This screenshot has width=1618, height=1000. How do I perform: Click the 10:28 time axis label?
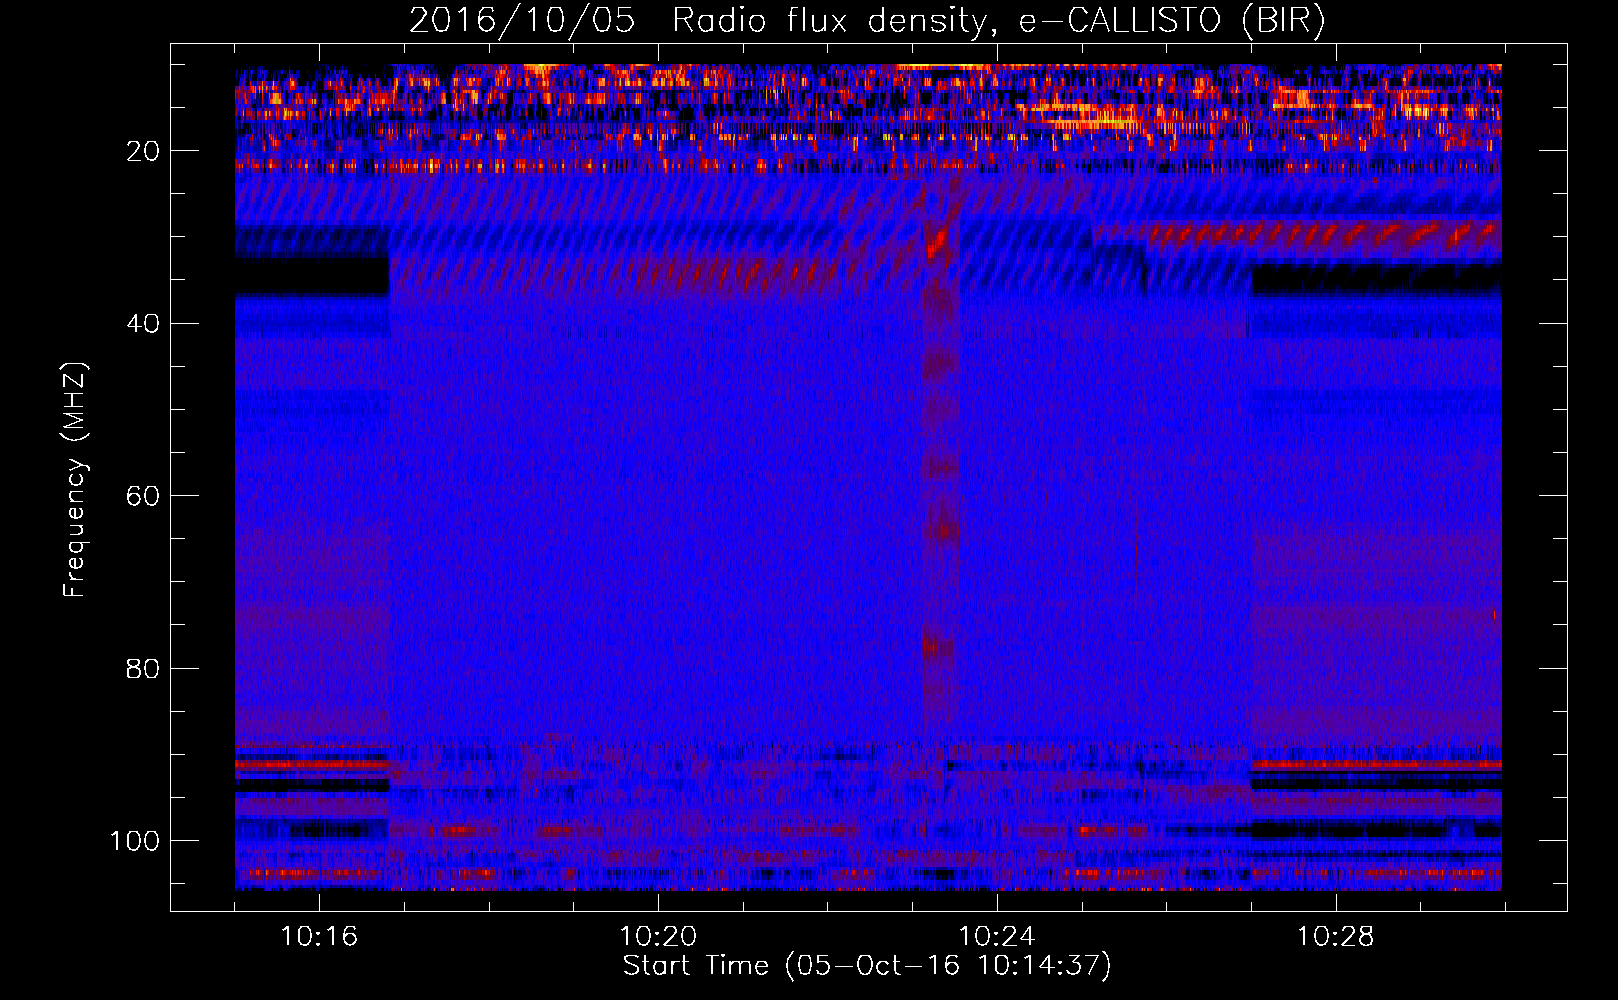click(x=1336, y=937)
